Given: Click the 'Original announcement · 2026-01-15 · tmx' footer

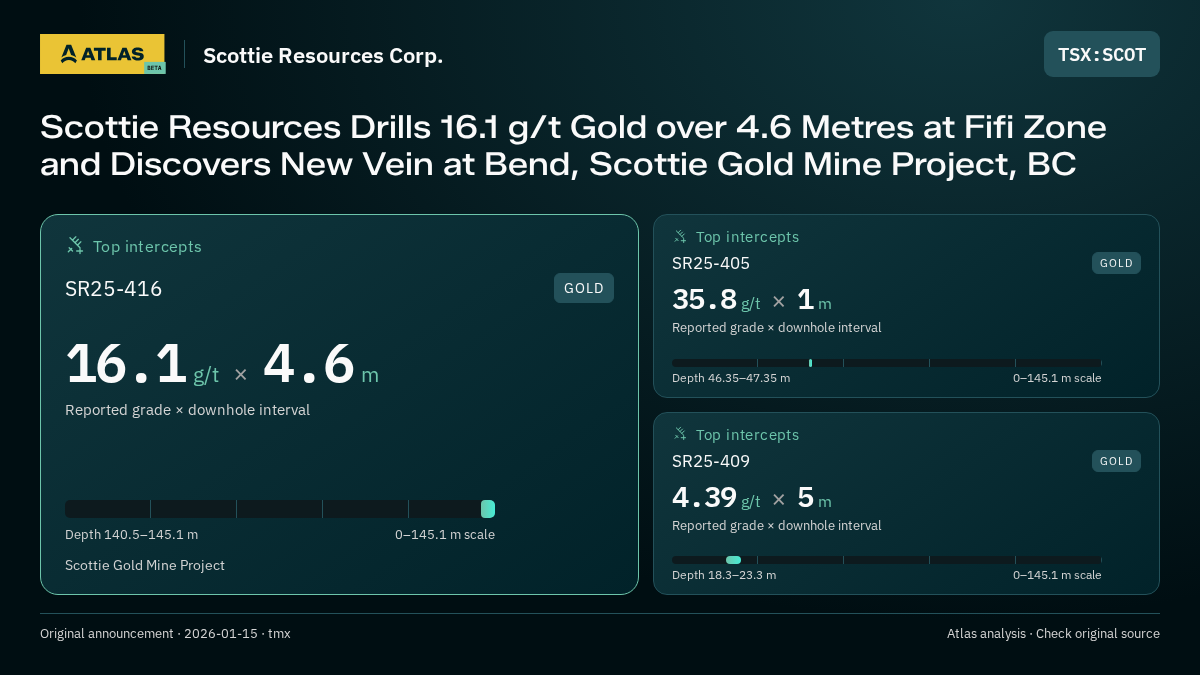Looking at the screenshot, I should pos(165,634).
